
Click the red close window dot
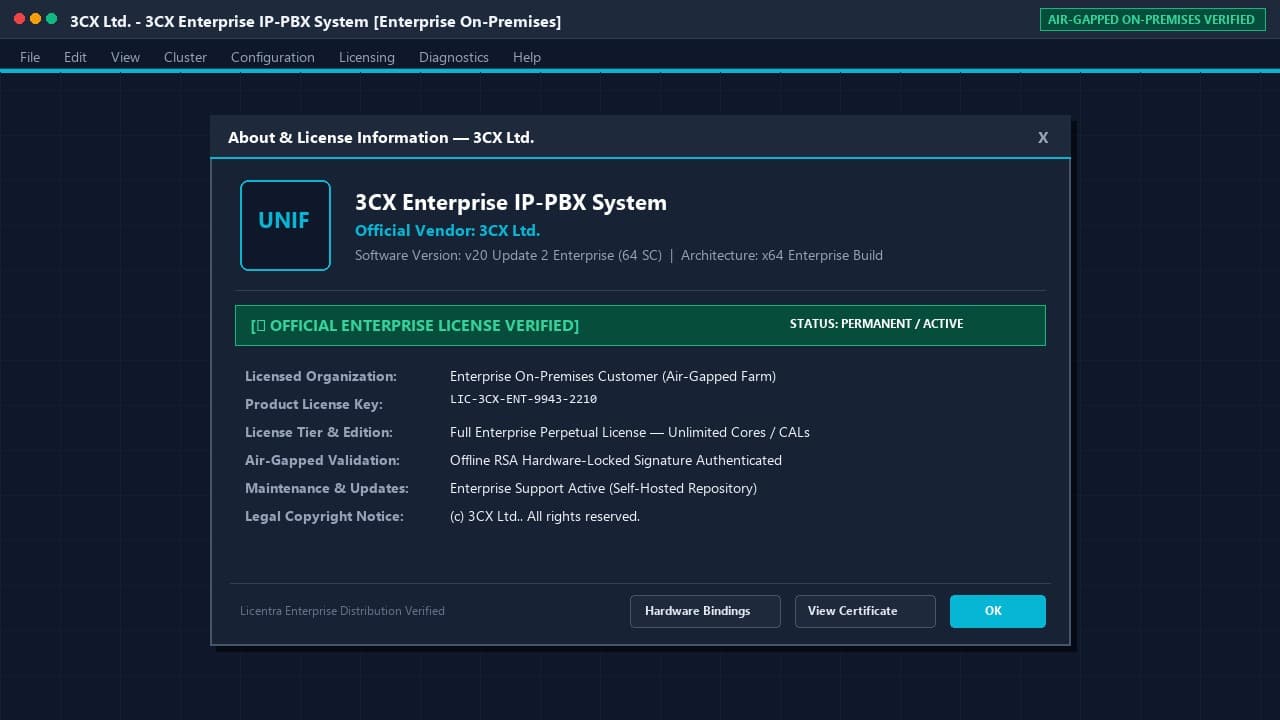tap(19, 19)
